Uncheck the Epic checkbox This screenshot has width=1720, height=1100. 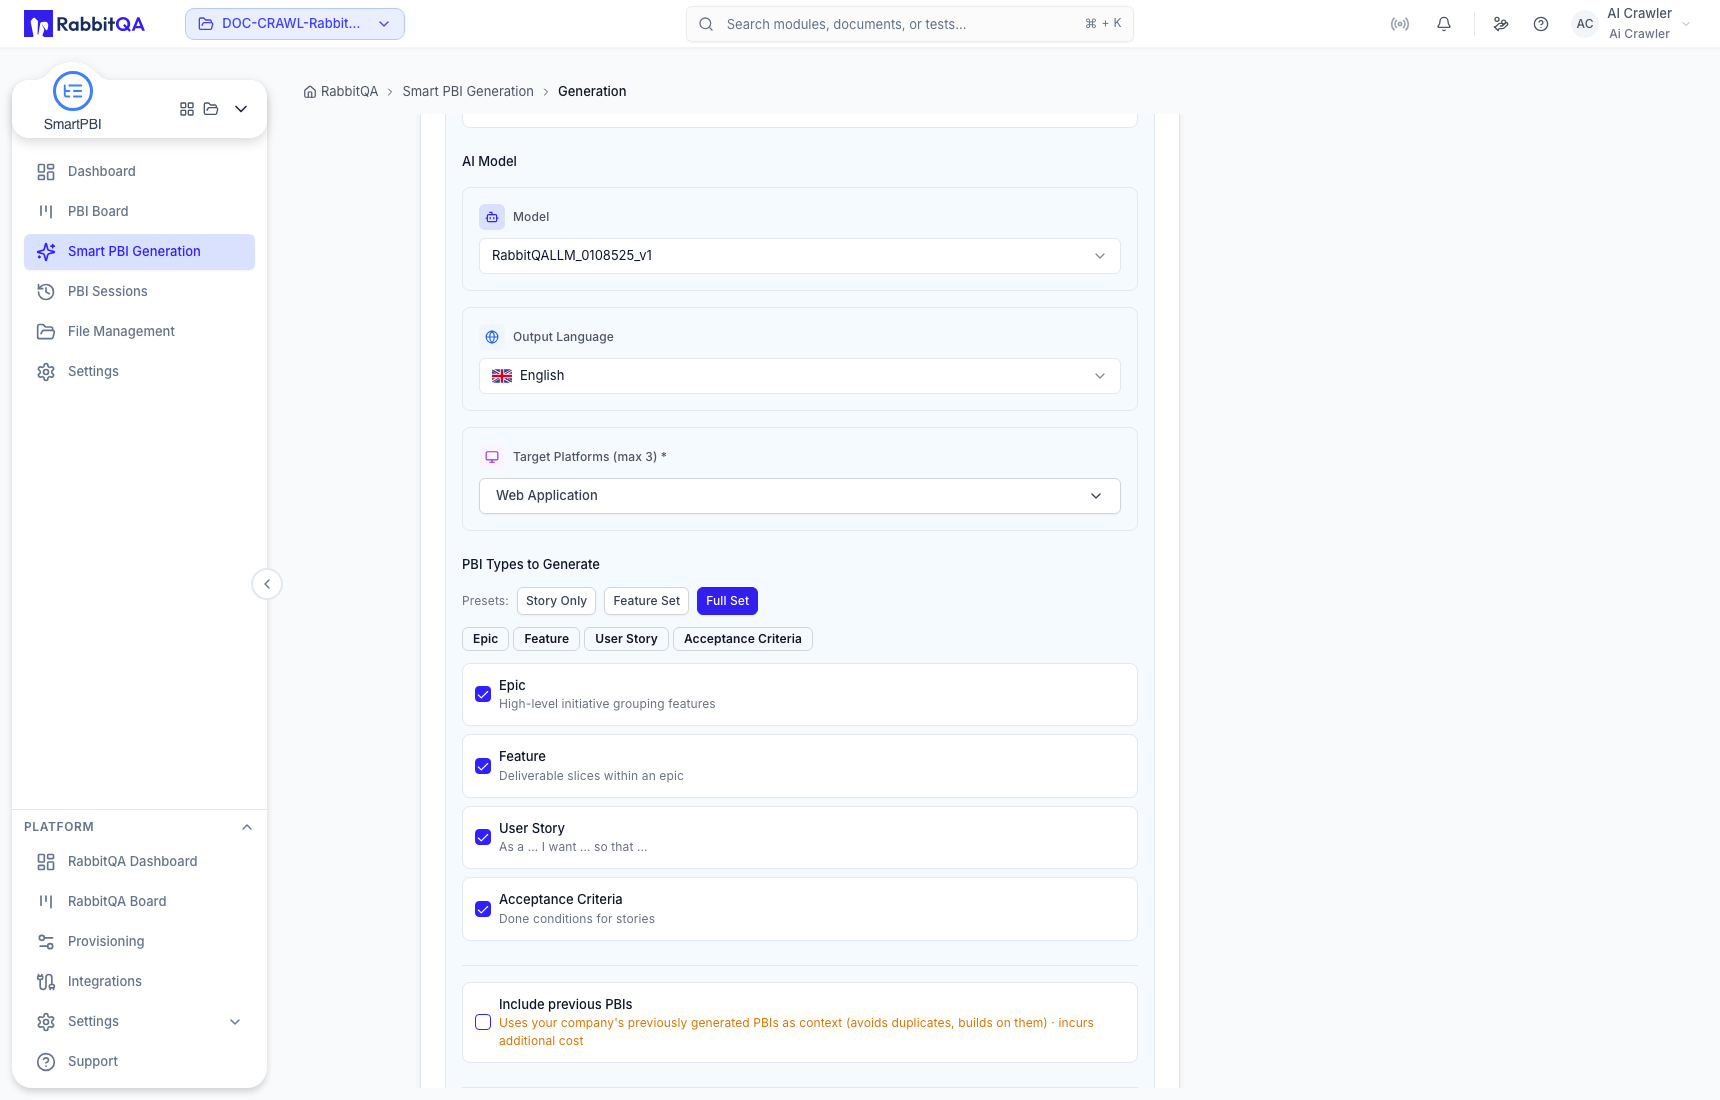pyautogui.click(x=483, y=694)
